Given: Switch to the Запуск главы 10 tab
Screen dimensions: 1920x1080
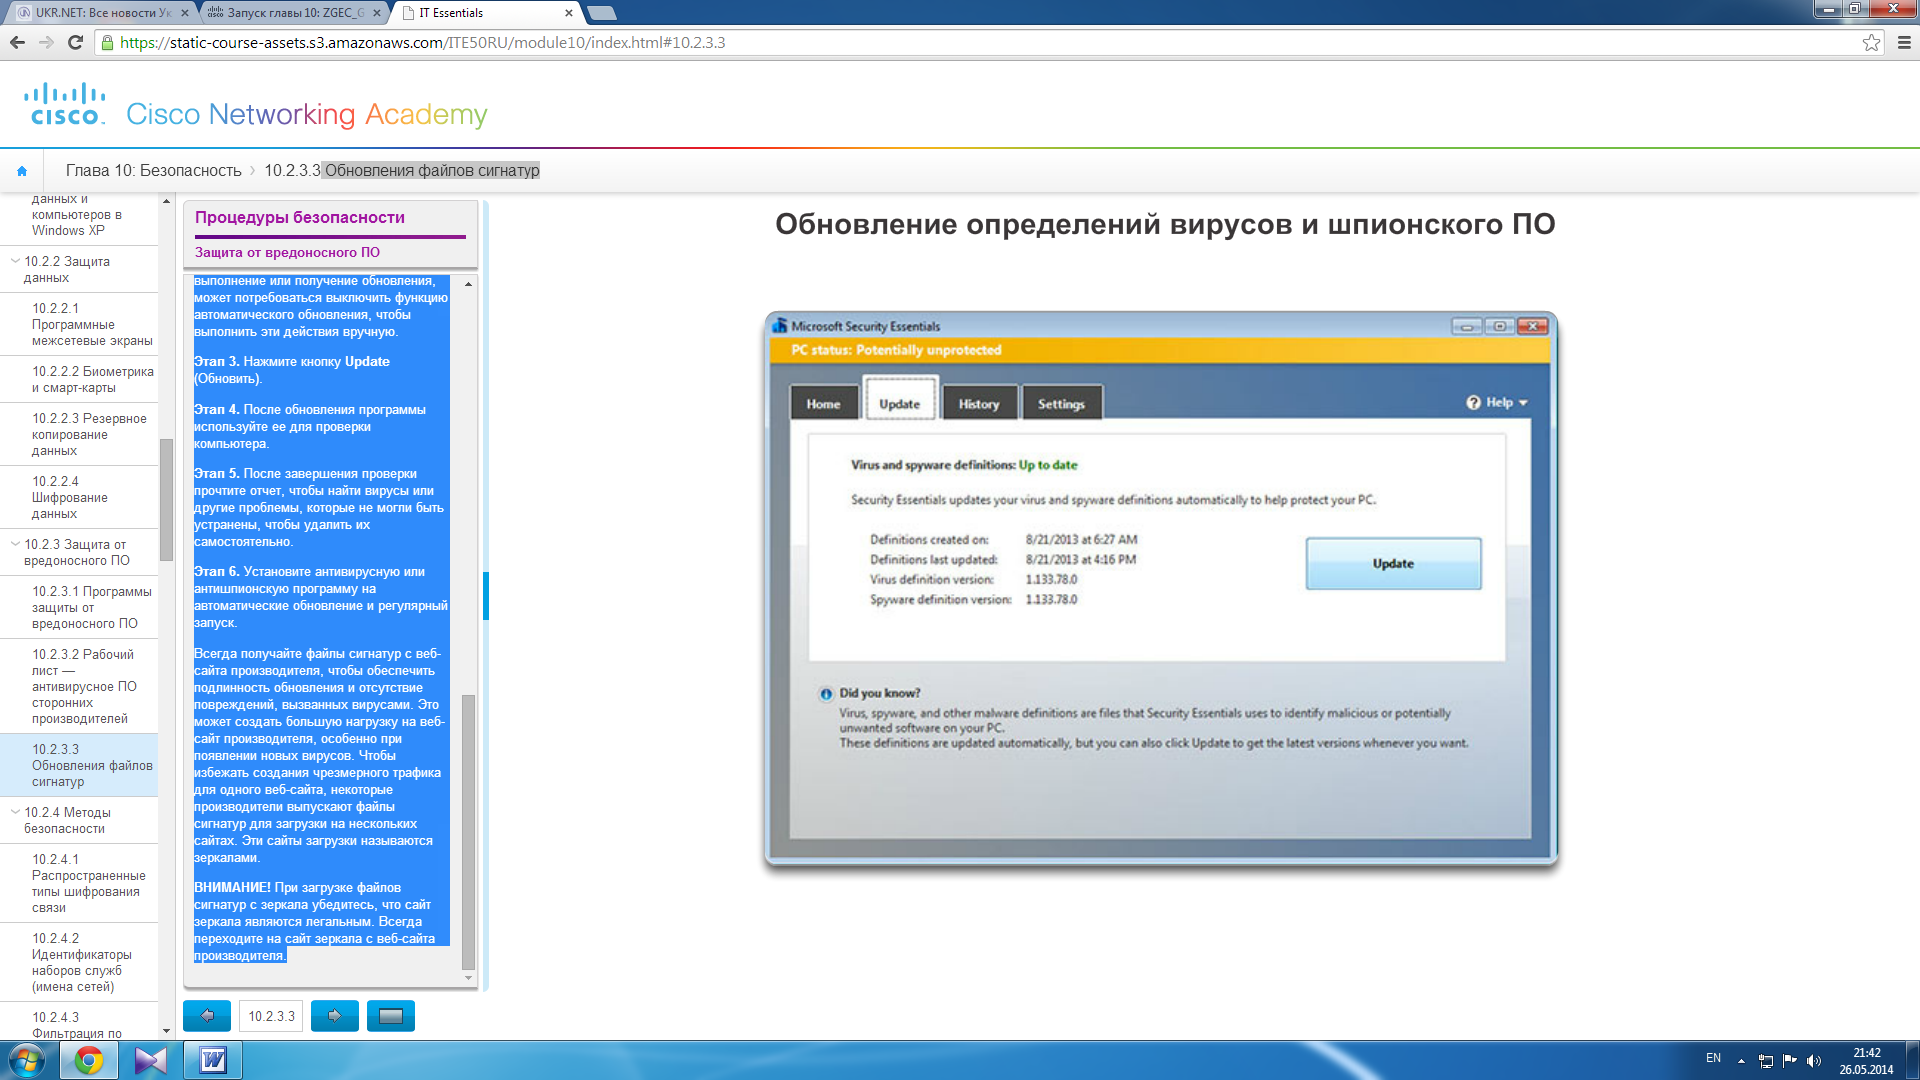Looking at the screenshot, I should (294, 13).
